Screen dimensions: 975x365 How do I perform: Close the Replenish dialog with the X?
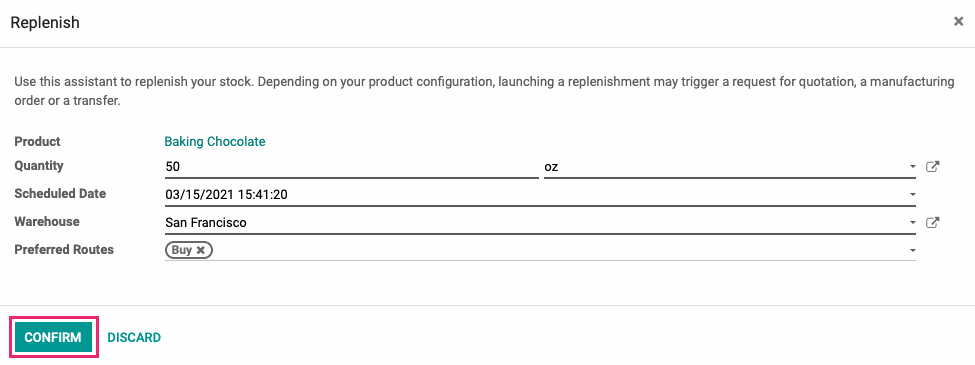pyautogui.click(x=958, y=21)
